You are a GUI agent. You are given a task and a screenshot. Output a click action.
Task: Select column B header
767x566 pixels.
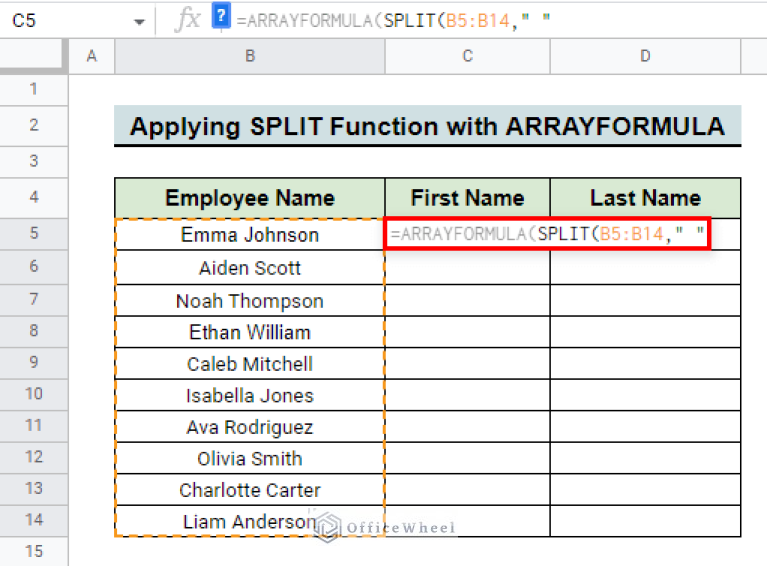250,57
